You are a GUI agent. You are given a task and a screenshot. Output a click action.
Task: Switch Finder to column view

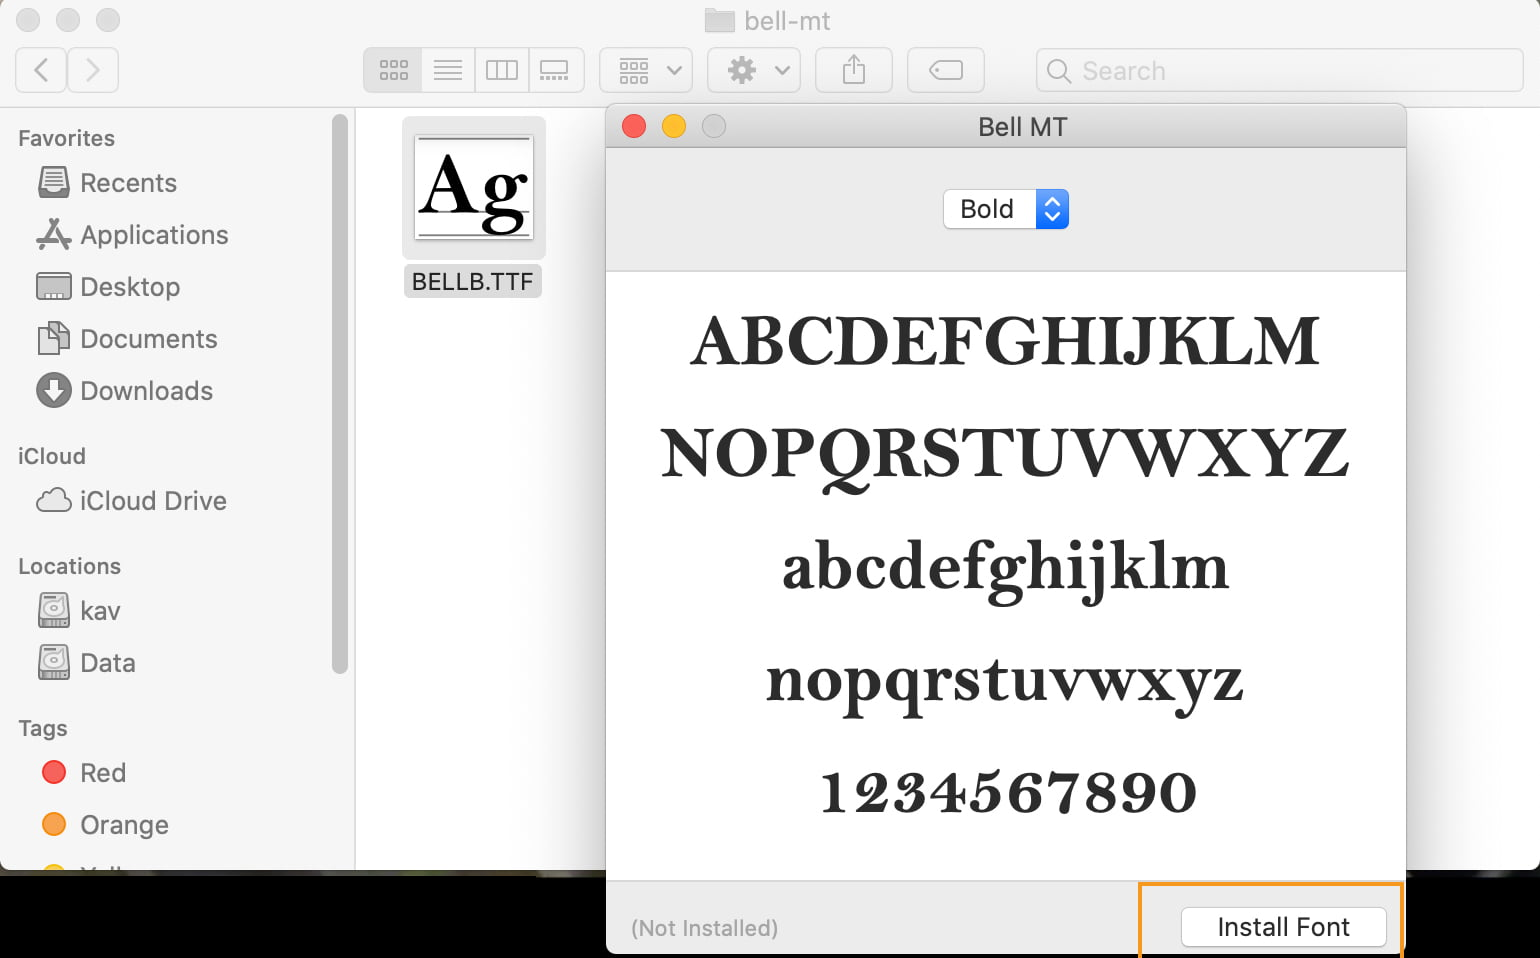point(501,70)
